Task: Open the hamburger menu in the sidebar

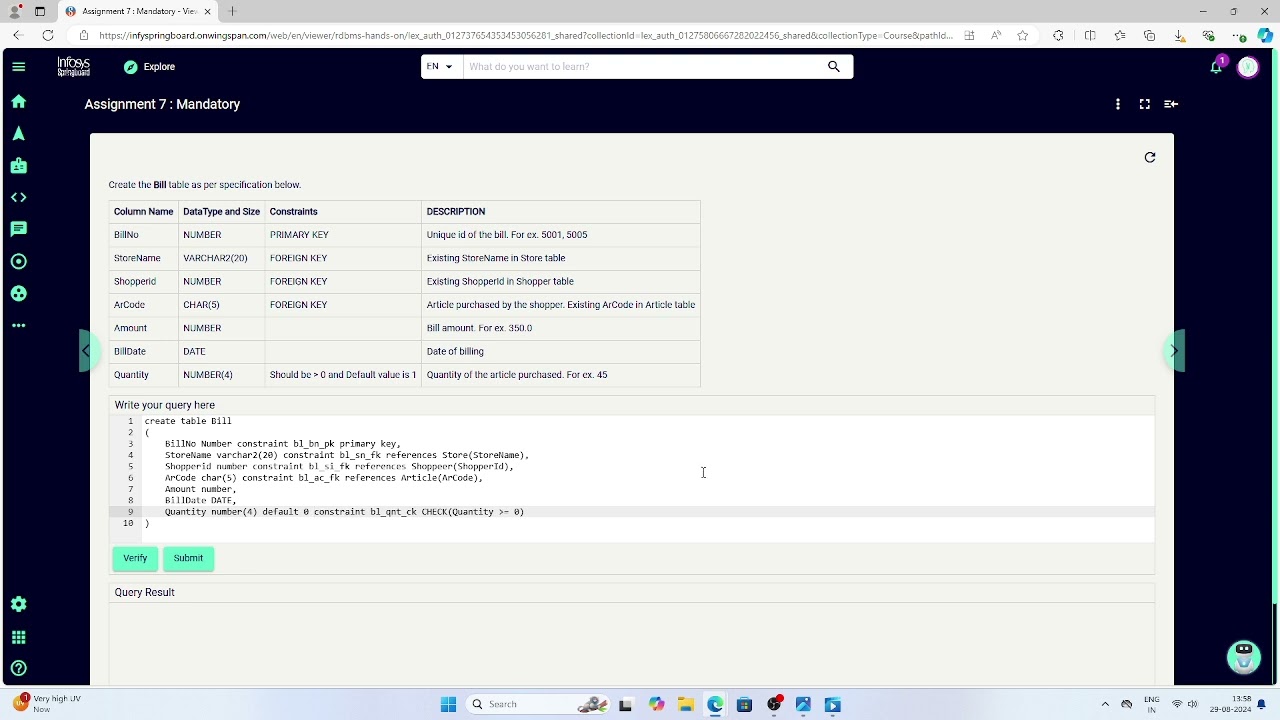Action: click(18, 67)
